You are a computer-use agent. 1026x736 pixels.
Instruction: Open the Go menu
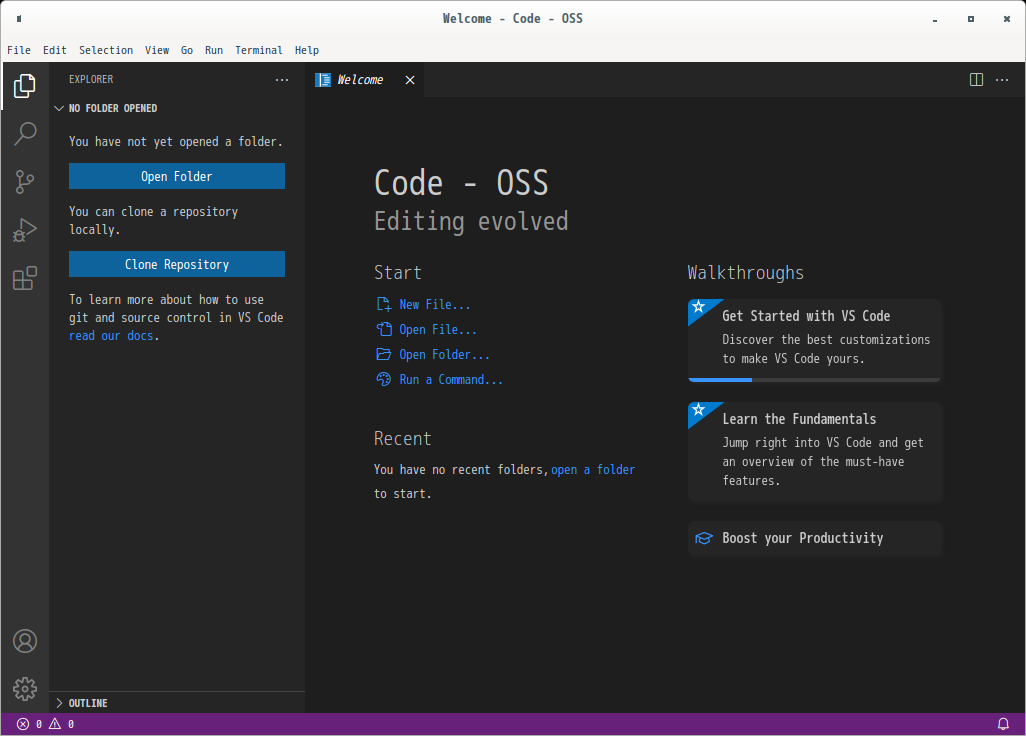187,50
